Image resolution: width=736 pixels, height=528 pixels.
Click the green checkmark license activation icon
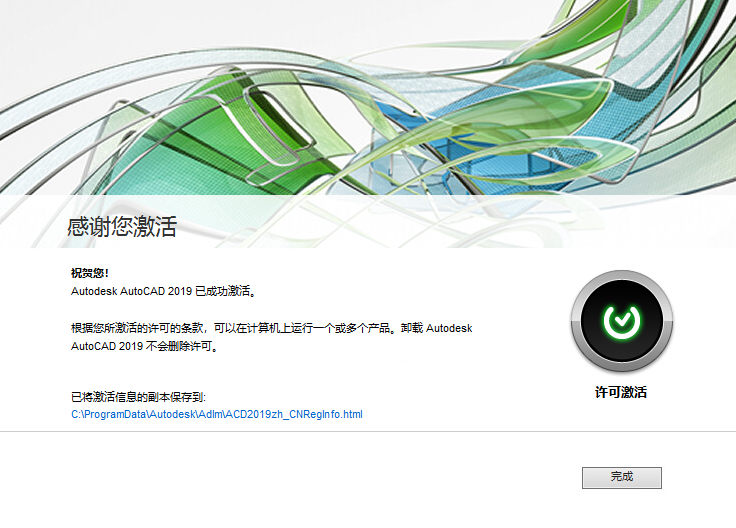pyautogui.click(x=621, y=321)
